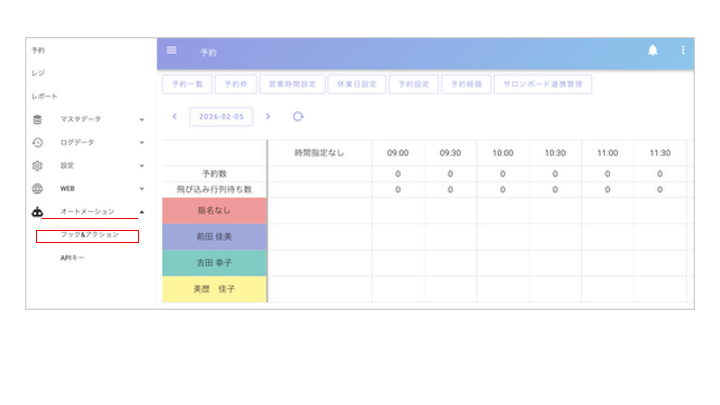This screenshot has width=720, height=405.
Task: Expand the マスタデータ dropdown arrow
Action: point(142,119)
